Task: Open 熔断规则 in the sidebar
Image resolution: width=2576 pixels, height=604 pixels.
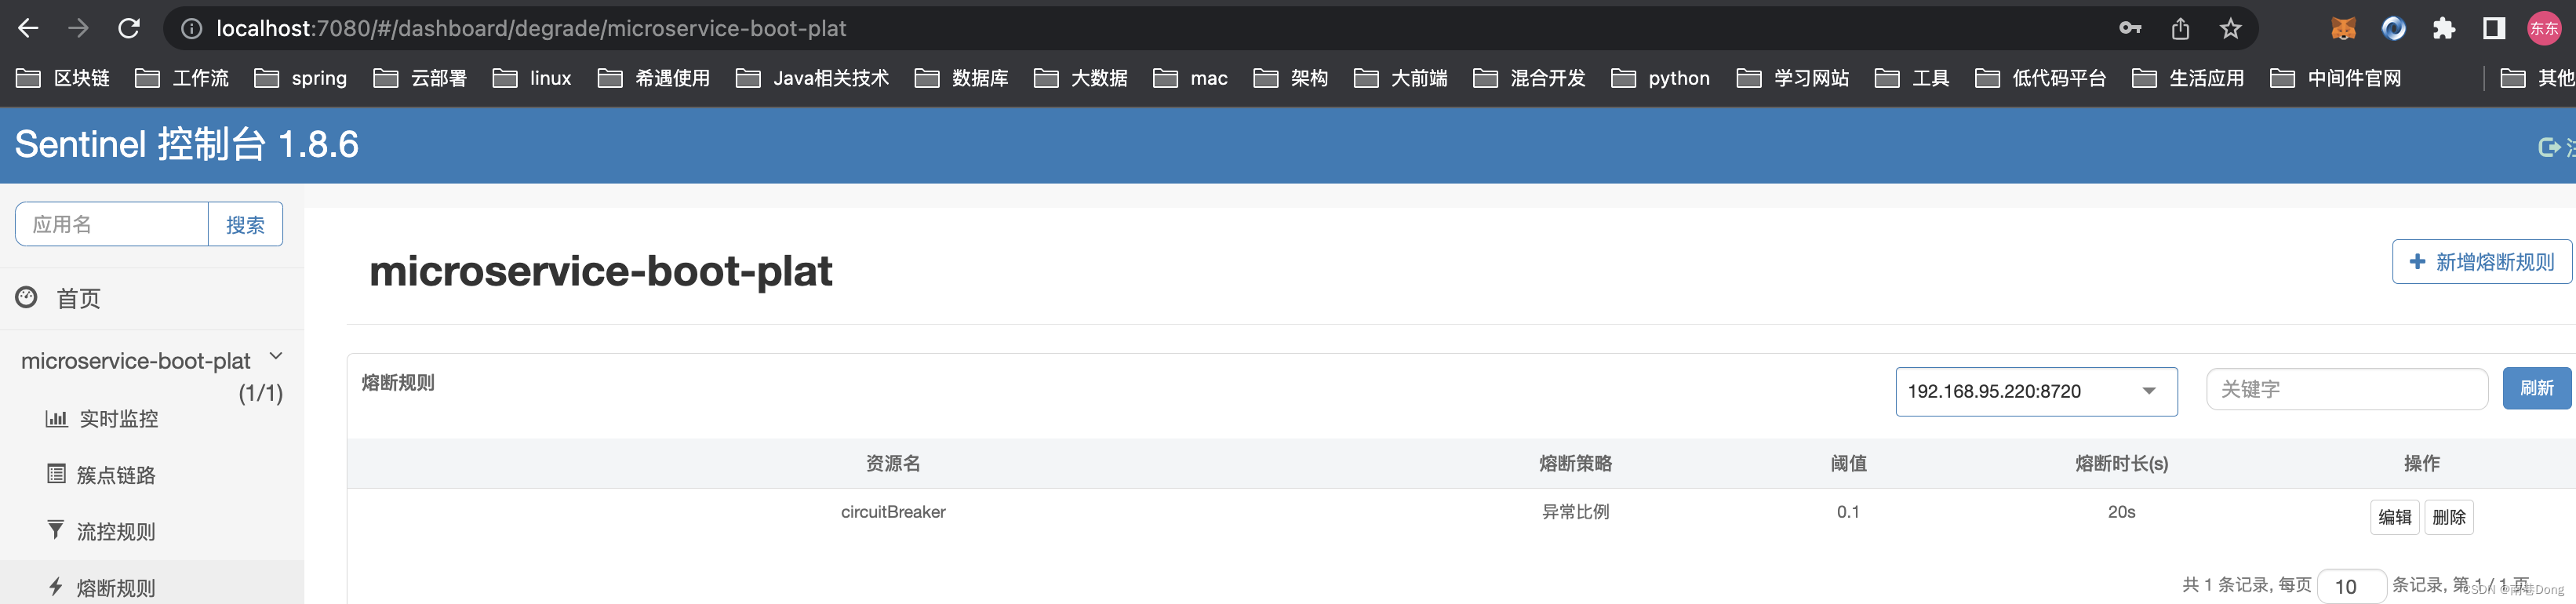Action: point(116,588)
